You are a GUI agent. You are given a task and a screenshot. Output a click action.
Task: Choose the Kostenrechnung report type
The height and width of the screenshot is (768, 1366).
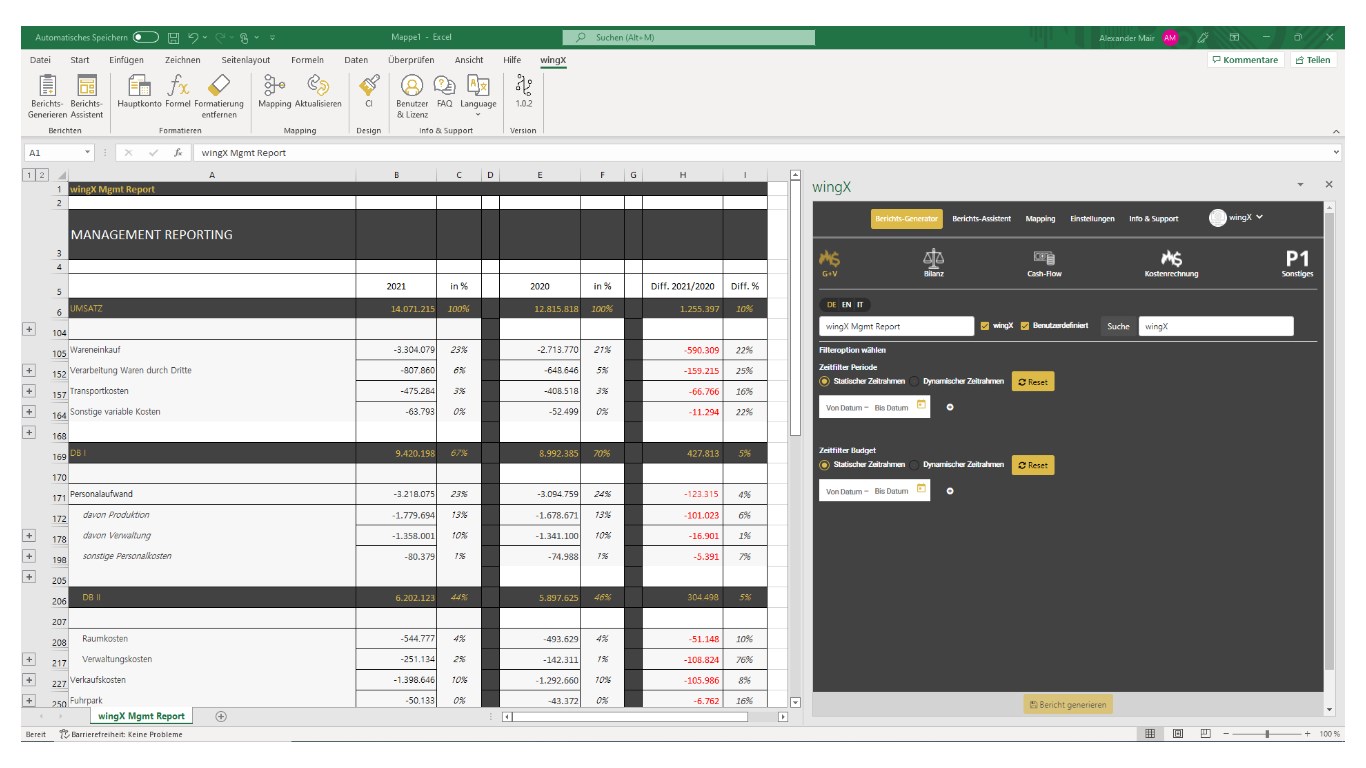tap(1171, 263)
